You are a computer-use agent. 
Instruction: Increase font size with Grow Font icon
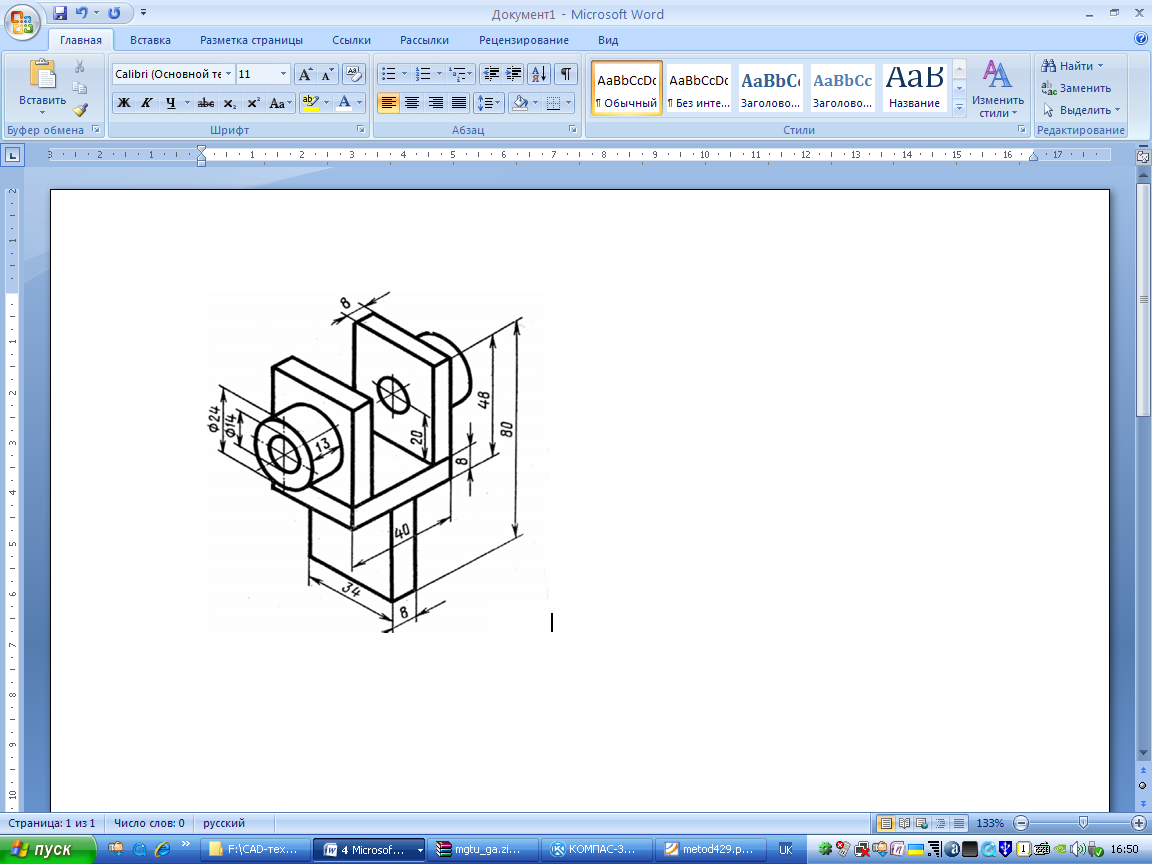pos(306,74)
